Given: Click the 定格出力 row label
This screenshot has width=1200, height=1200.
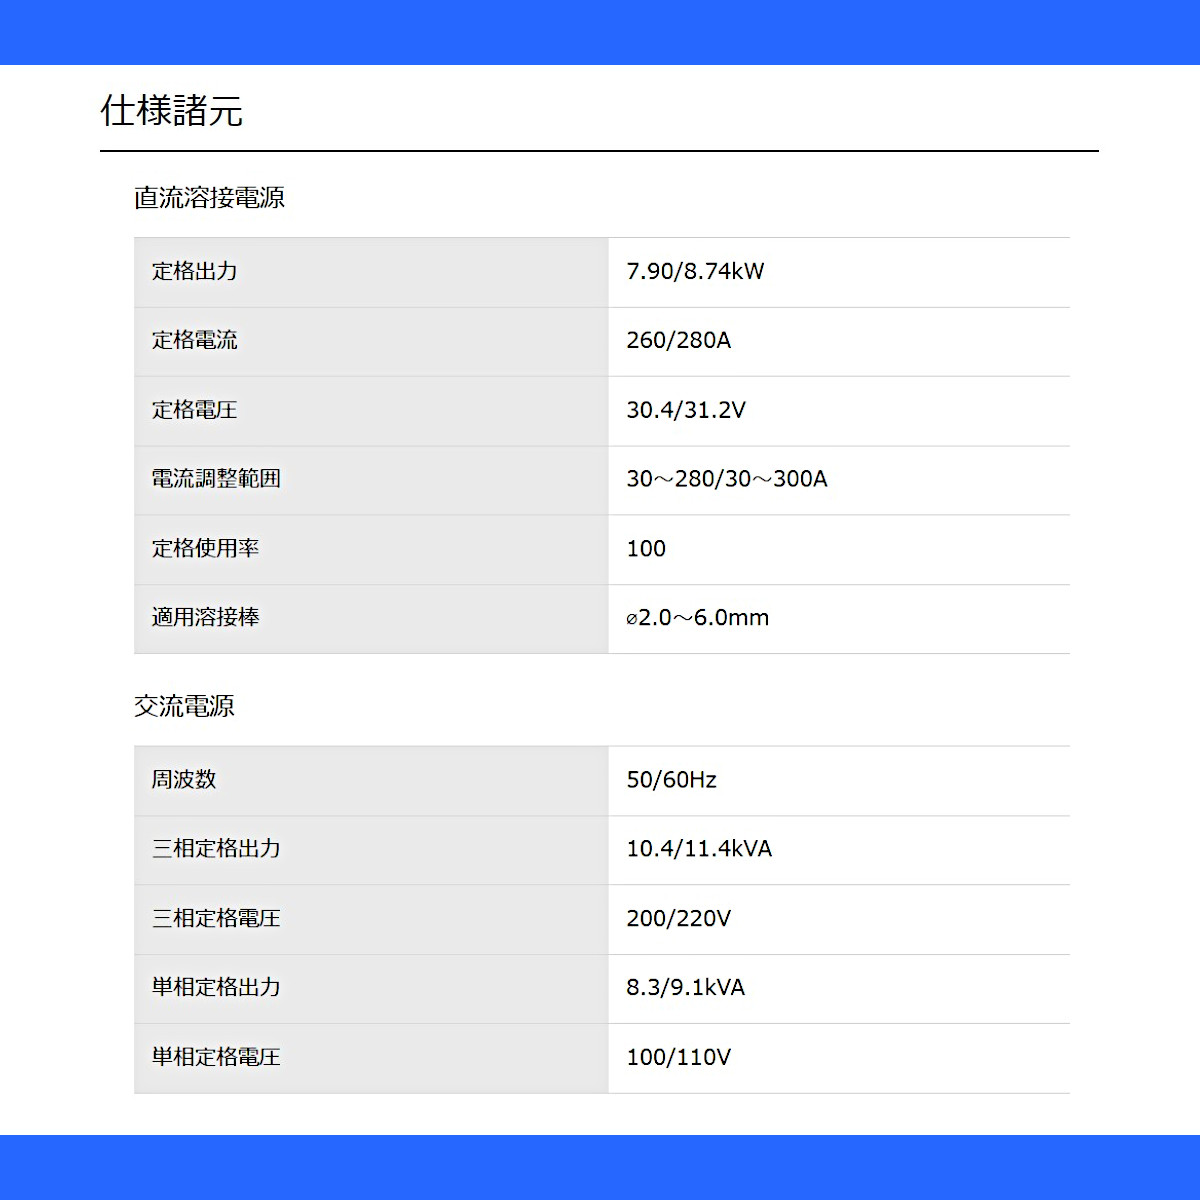Looking at the screenshot, I should tap(194, 271).
